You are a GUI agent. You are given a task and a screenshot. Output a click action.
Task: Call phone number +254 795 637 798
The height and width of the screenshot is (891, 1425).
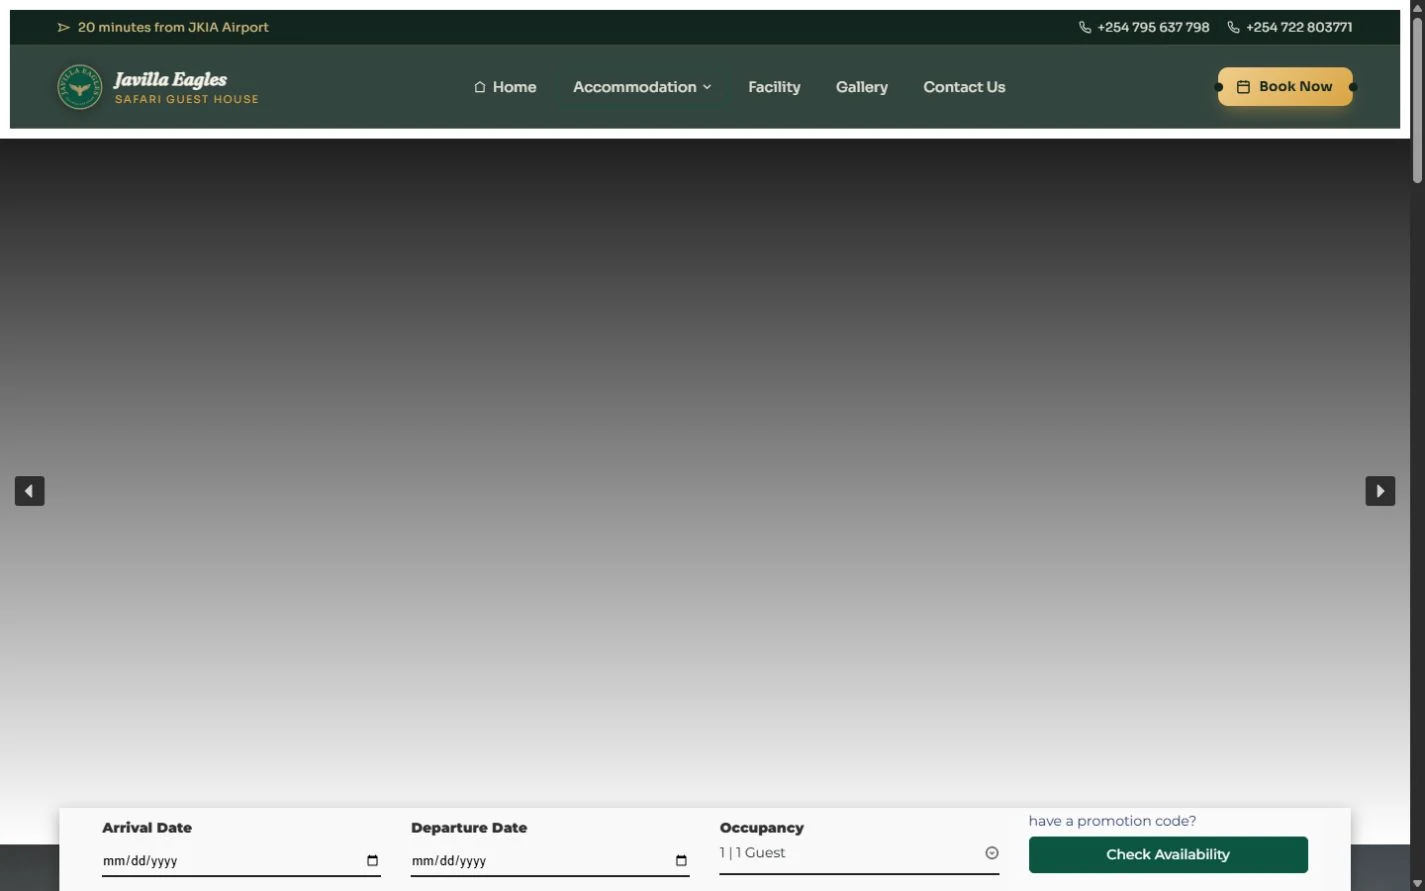(x=1153, y=27)
